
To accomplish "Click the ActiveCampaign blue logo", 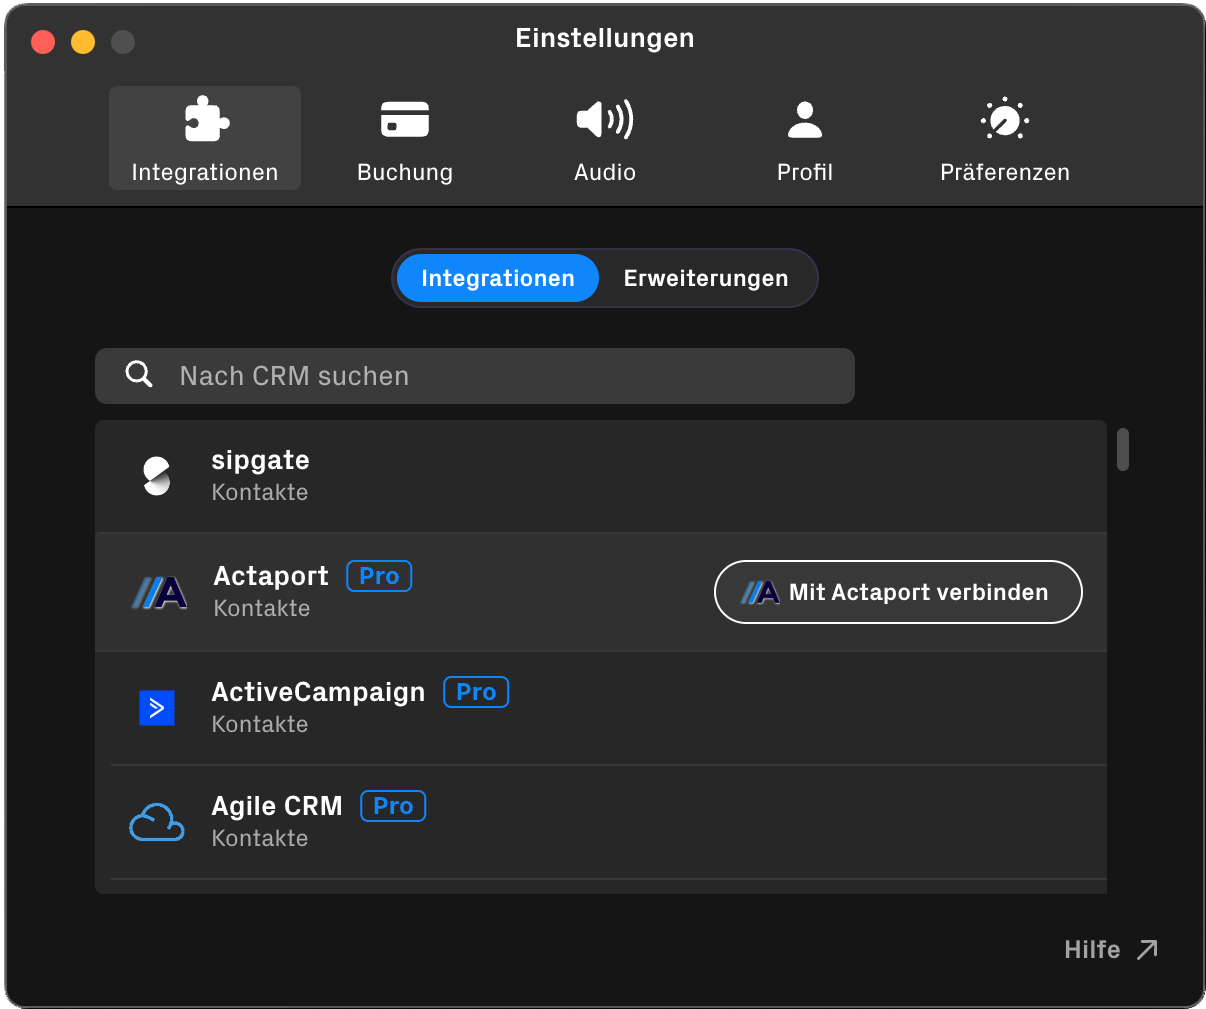I will (156, 707).
